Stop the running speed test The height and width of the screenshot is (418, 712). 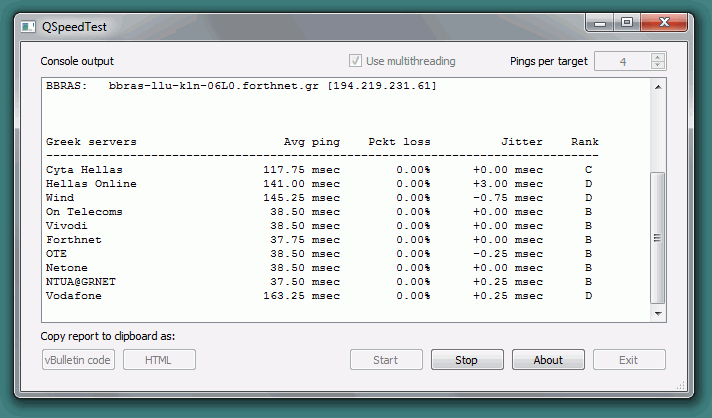point(467,360)
